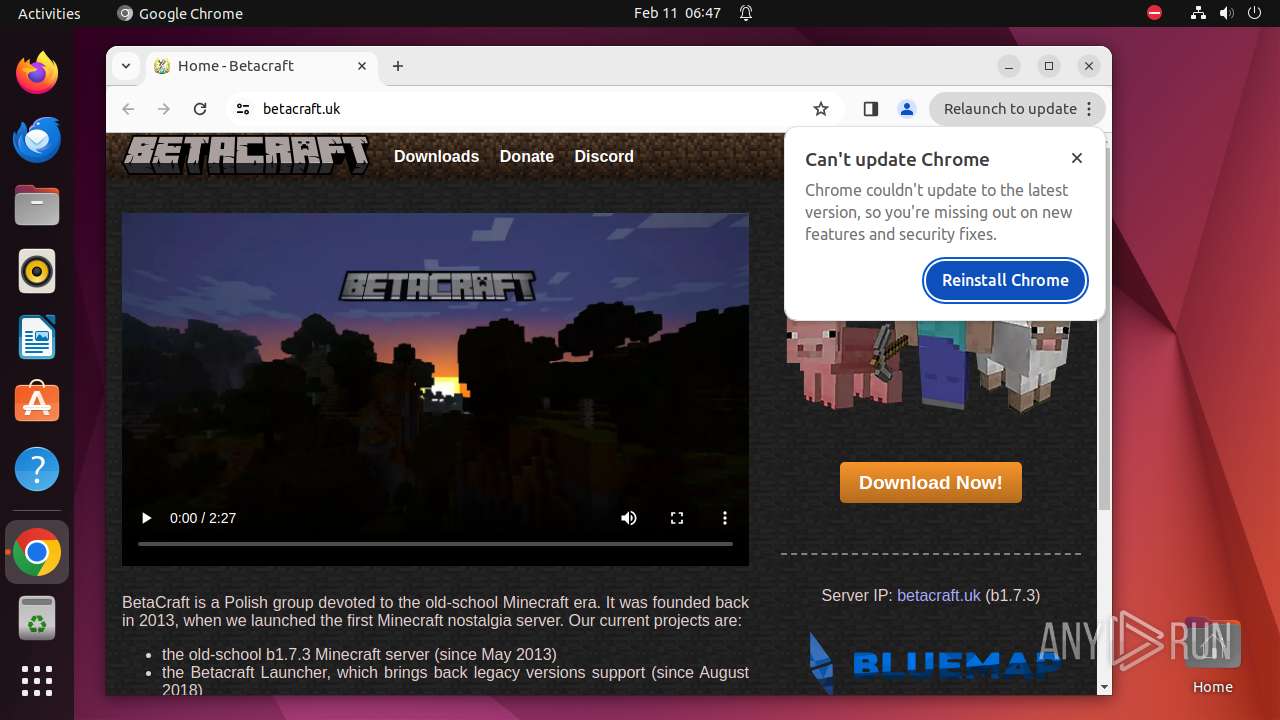Open network status icon in top bar
1280x720 pixels.
[x=1198, y=14]
